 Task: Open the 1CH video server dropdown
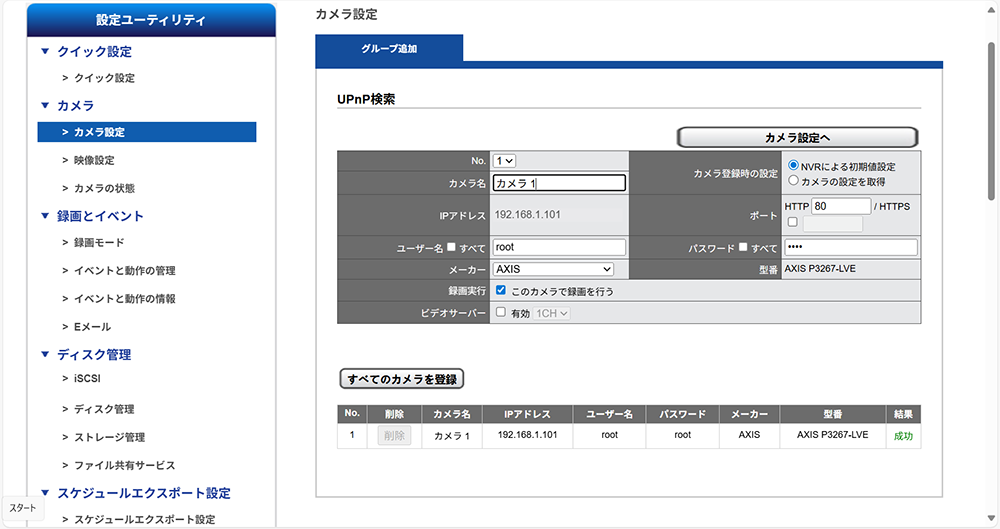point(551,313)
